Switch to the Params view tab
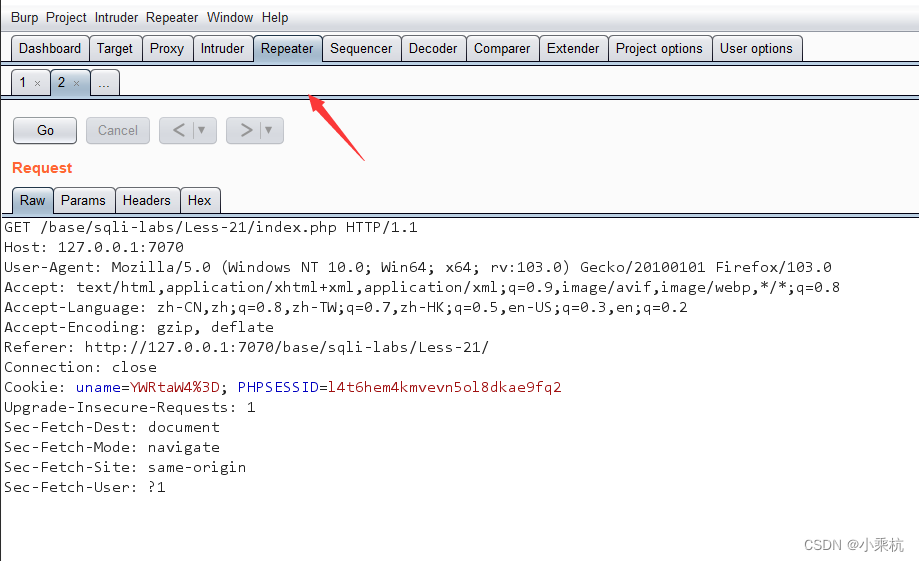Image resolution: width=919 pixels, height=561 pixels. [83, 200]
